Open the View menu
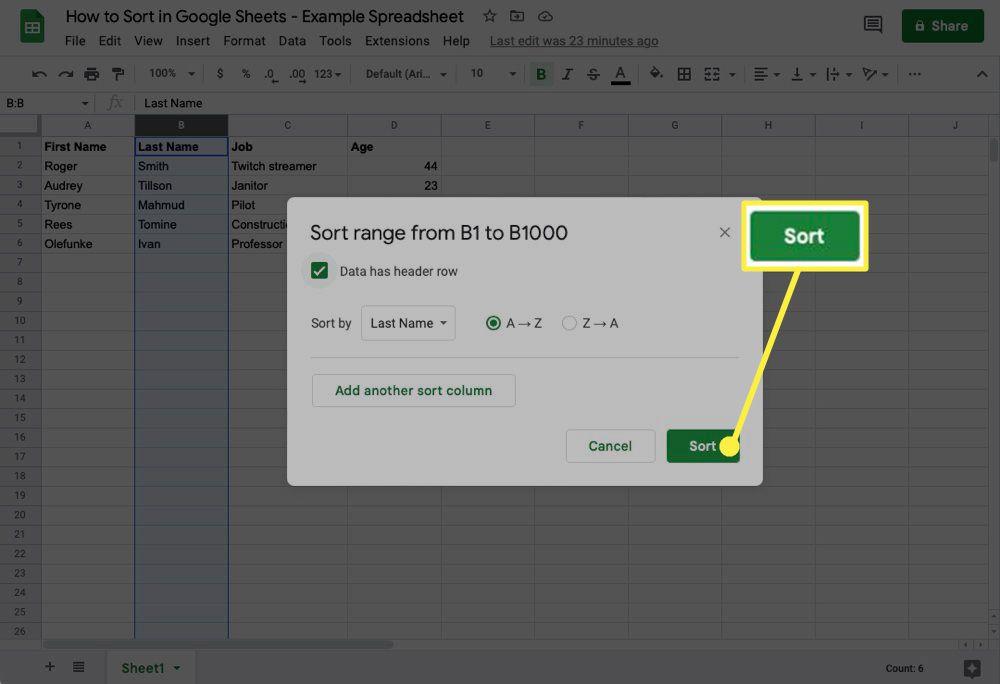Viewport: 1000px width, 684px height. point(148,41)
